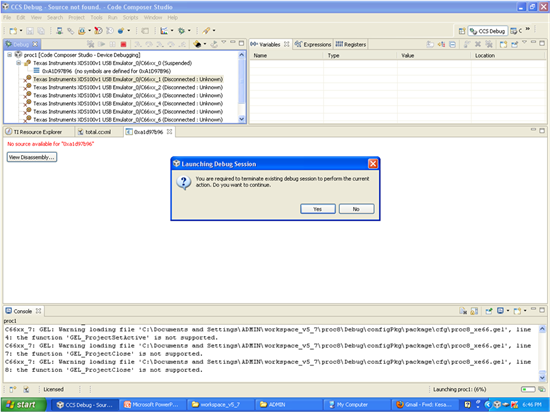
Task: Click the New file toolbar icon
Action: tap(13, 31)
